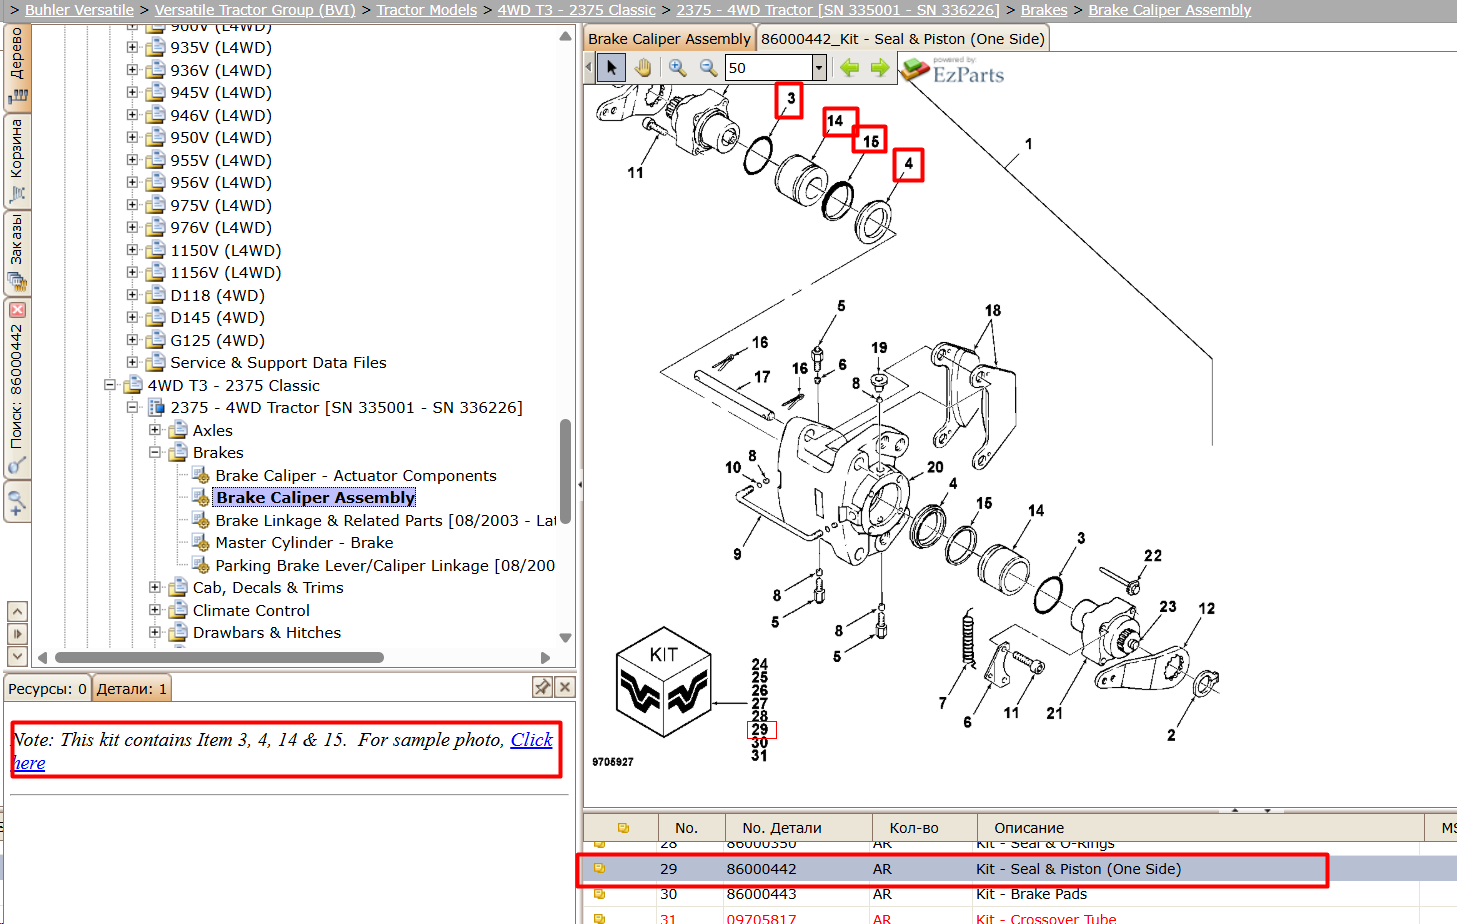Switch to the Ресурсы: 0 tab
1457x924 pixels.
[47, 689]
